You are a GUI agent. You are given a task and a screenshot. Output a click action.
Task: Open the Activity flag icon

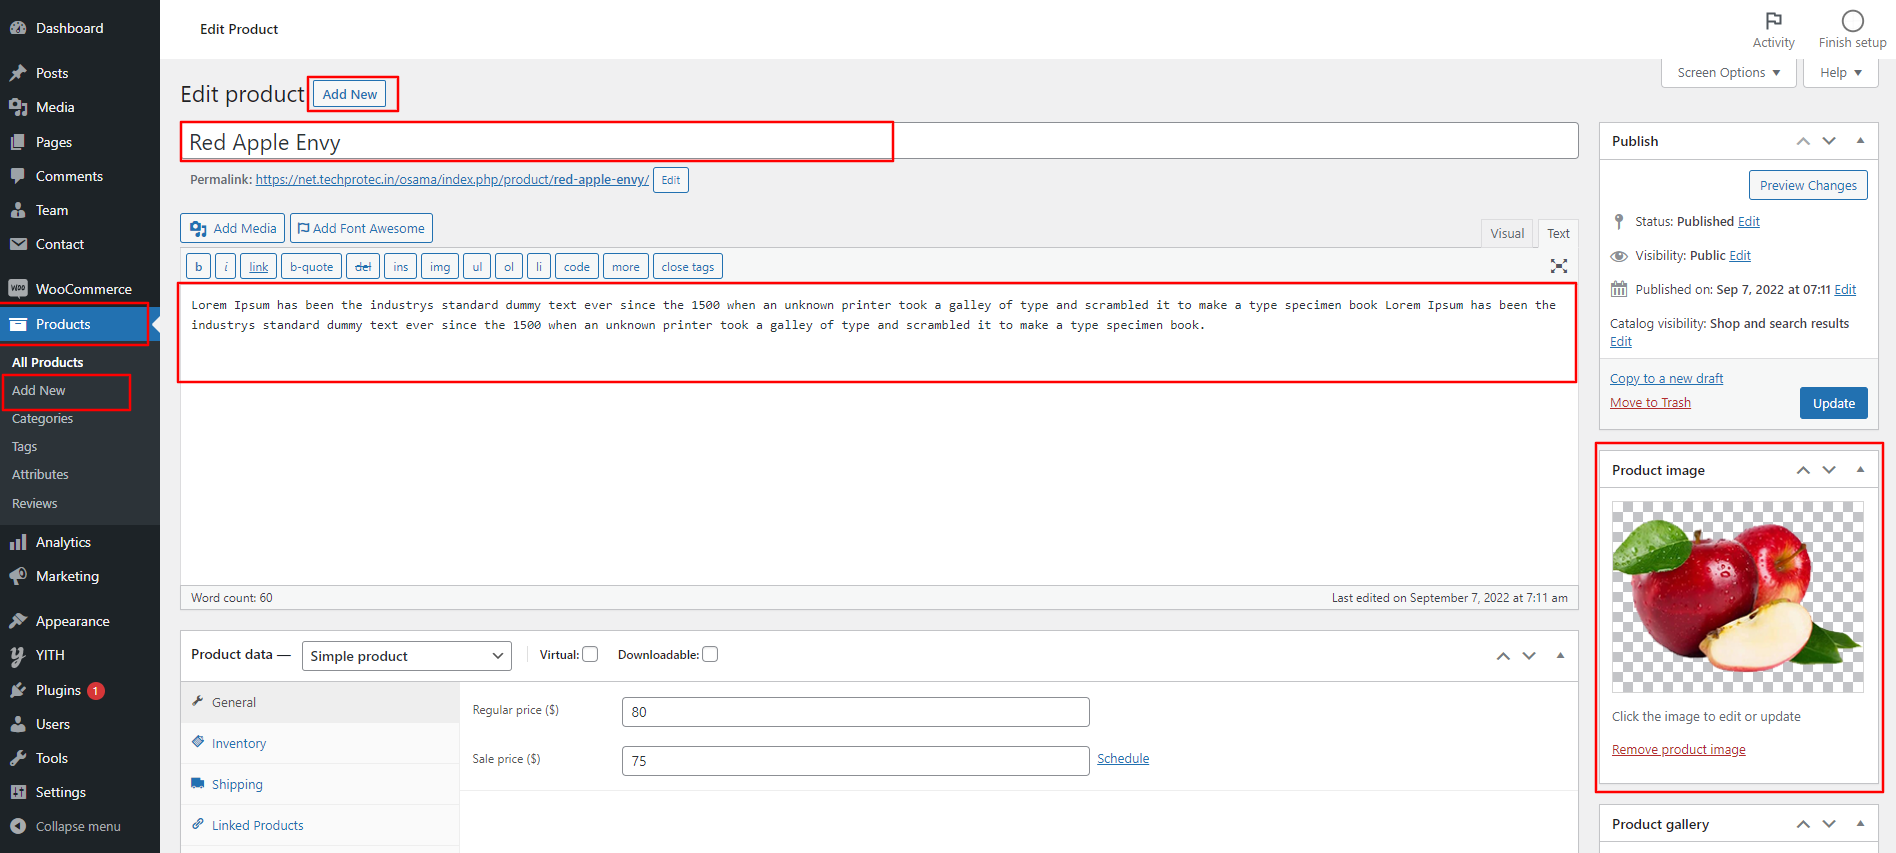[x=1773, y=21]
